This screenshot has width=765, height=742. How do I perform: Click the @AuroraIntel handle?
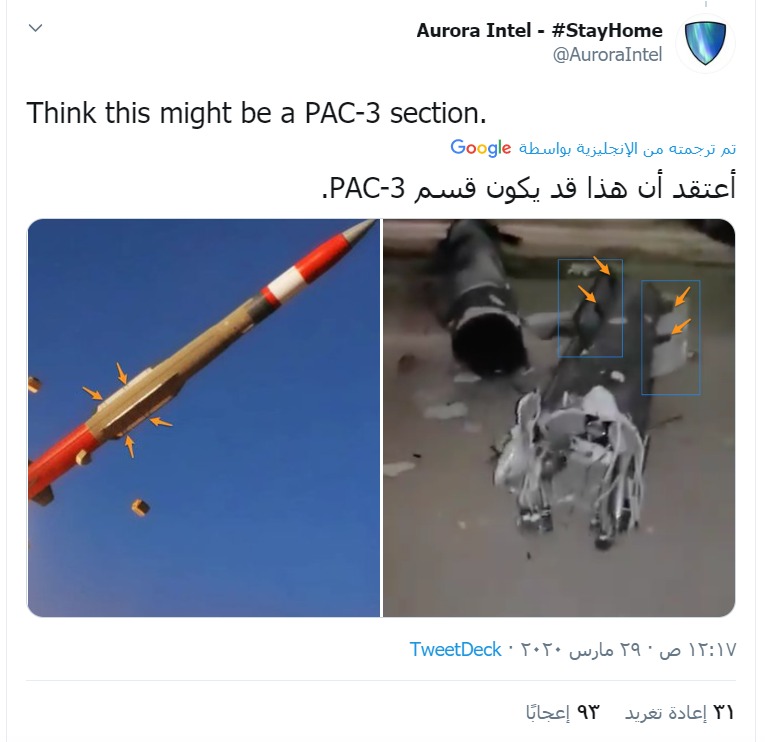tap(607, 55)
